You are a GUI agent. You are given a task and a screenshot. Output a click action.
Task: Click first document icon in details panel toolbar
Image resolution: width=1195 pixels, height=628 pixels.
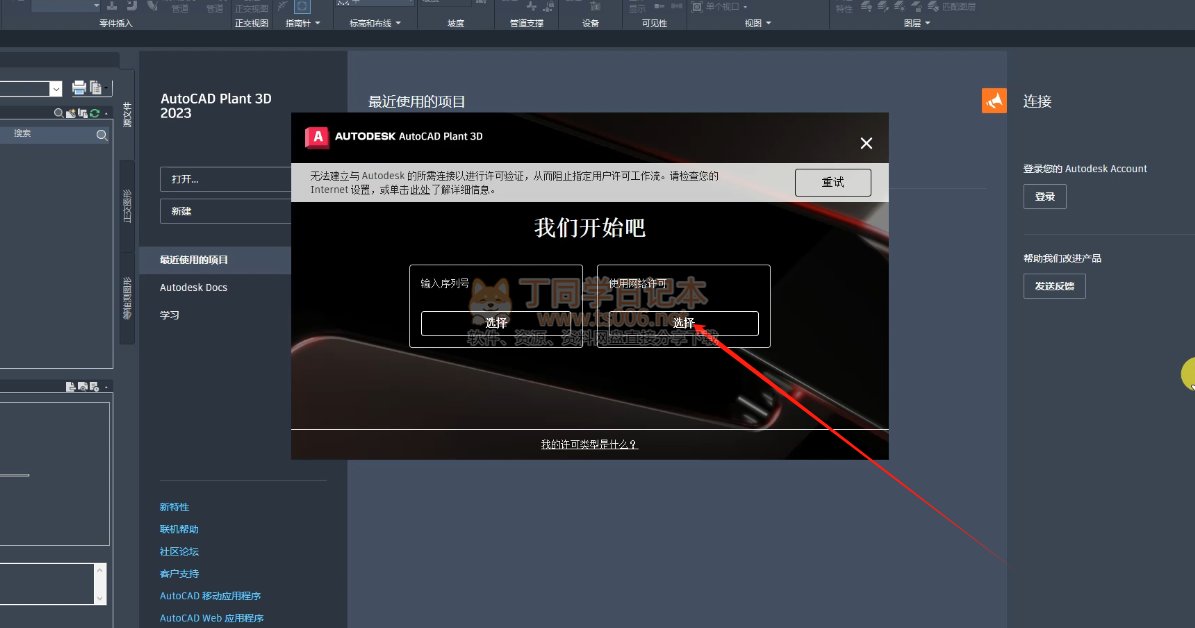click(x=70, y=386)
